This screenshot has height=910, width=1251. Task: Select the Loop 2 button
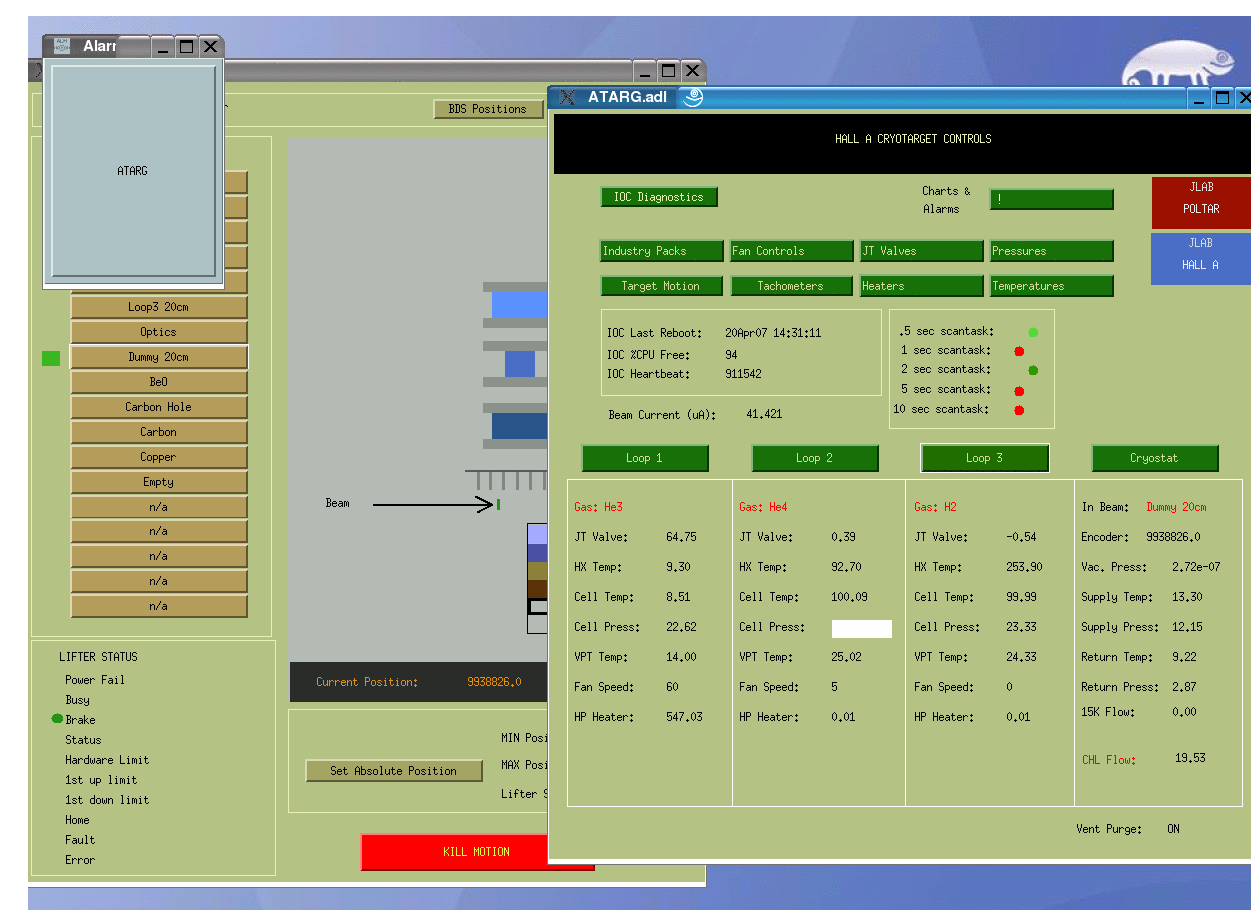pos(815,458)
